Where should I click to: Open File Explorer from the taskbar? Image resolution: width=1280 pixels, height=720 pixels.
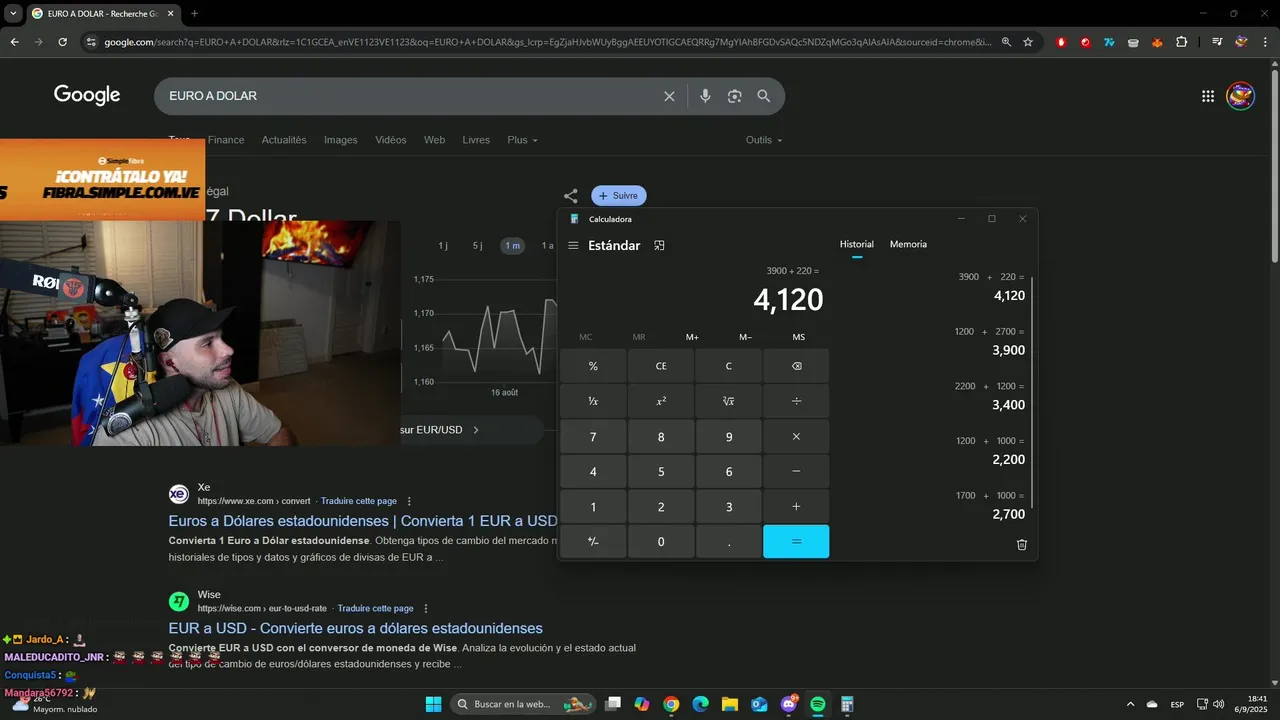click(730, 704)
